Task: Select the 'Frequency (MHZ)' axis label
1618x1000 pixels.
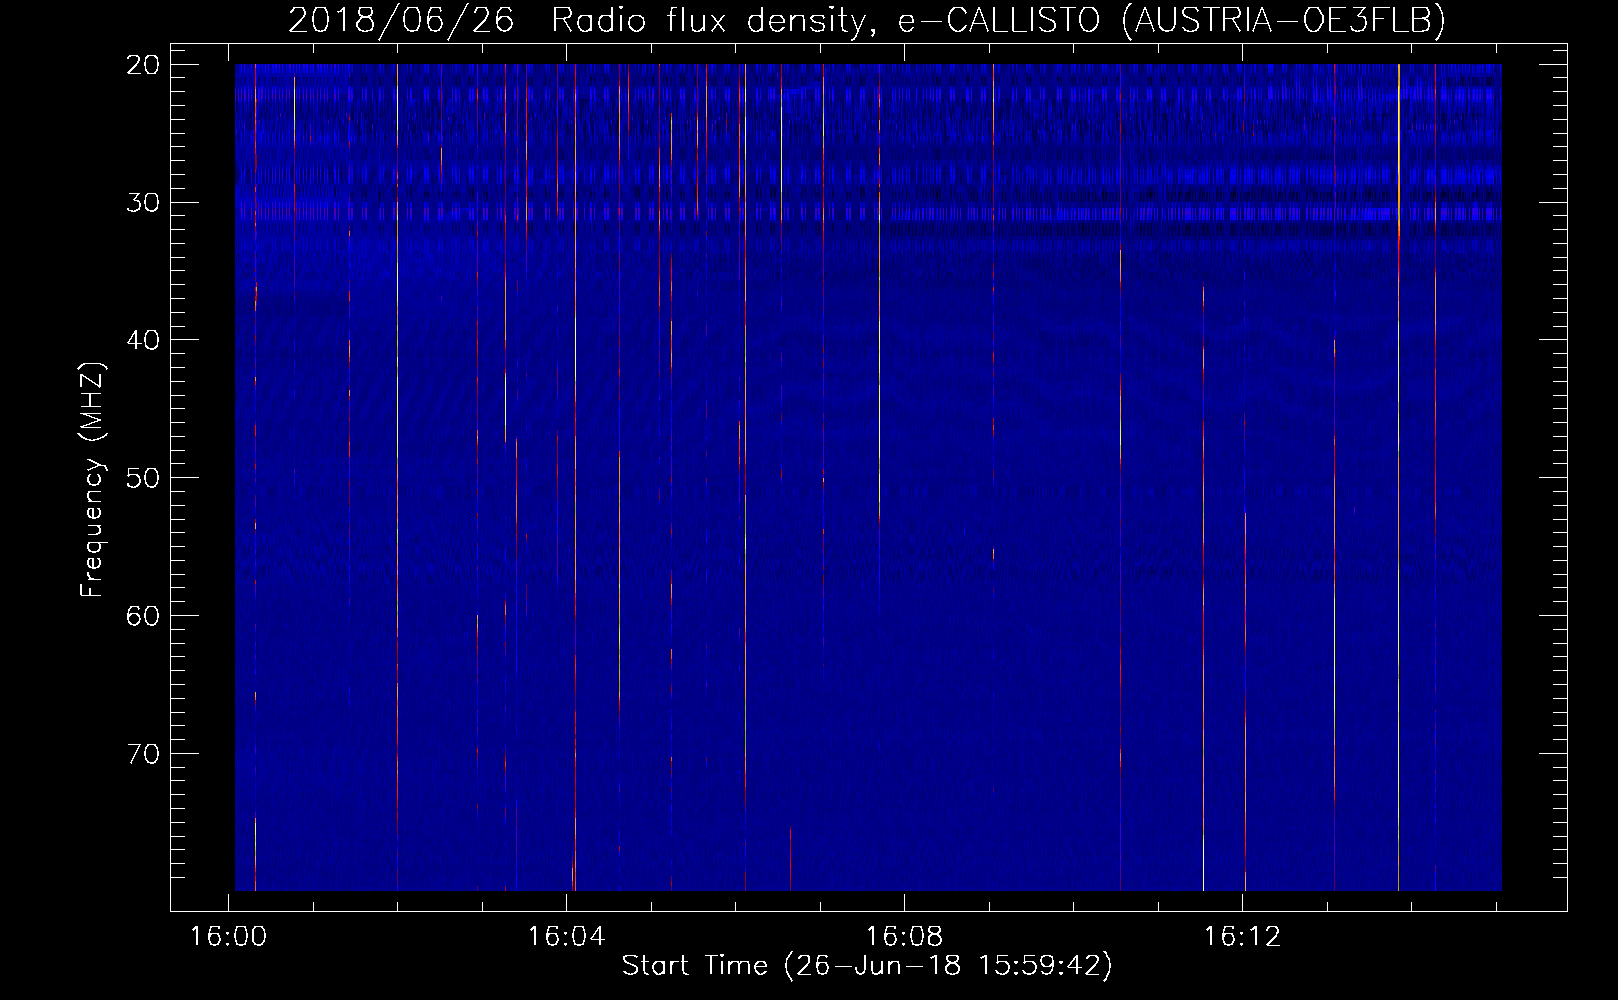Action: pos(92,480)
